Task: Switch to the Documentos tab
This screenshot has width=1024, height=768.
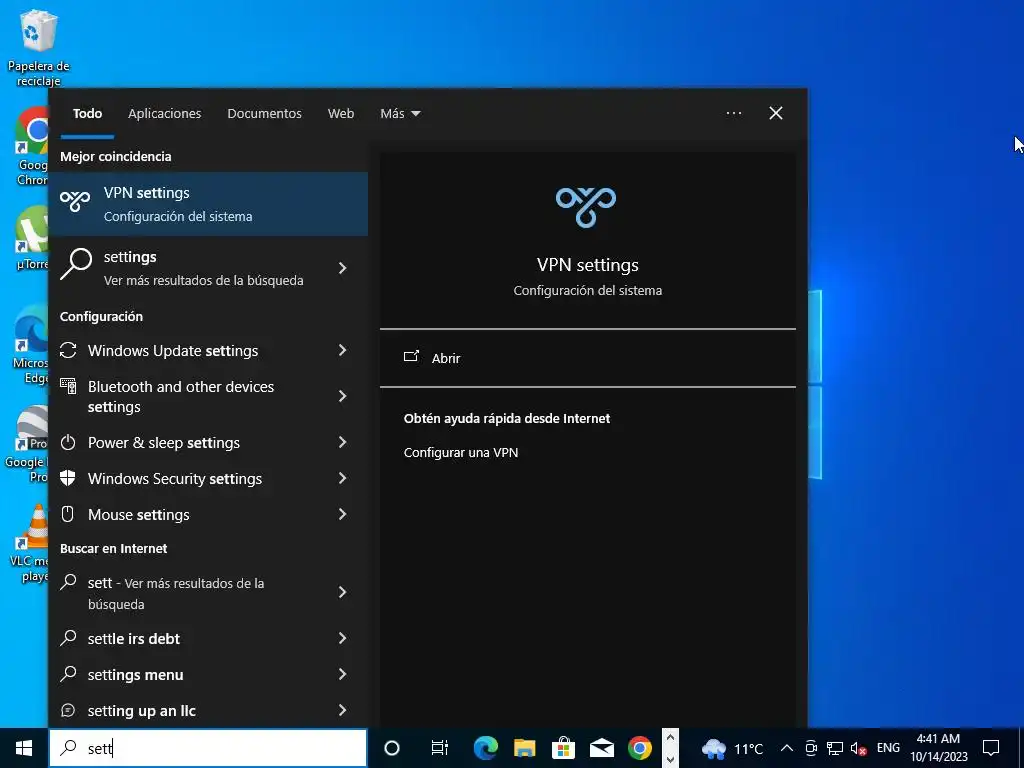Action: pos(264,114)
